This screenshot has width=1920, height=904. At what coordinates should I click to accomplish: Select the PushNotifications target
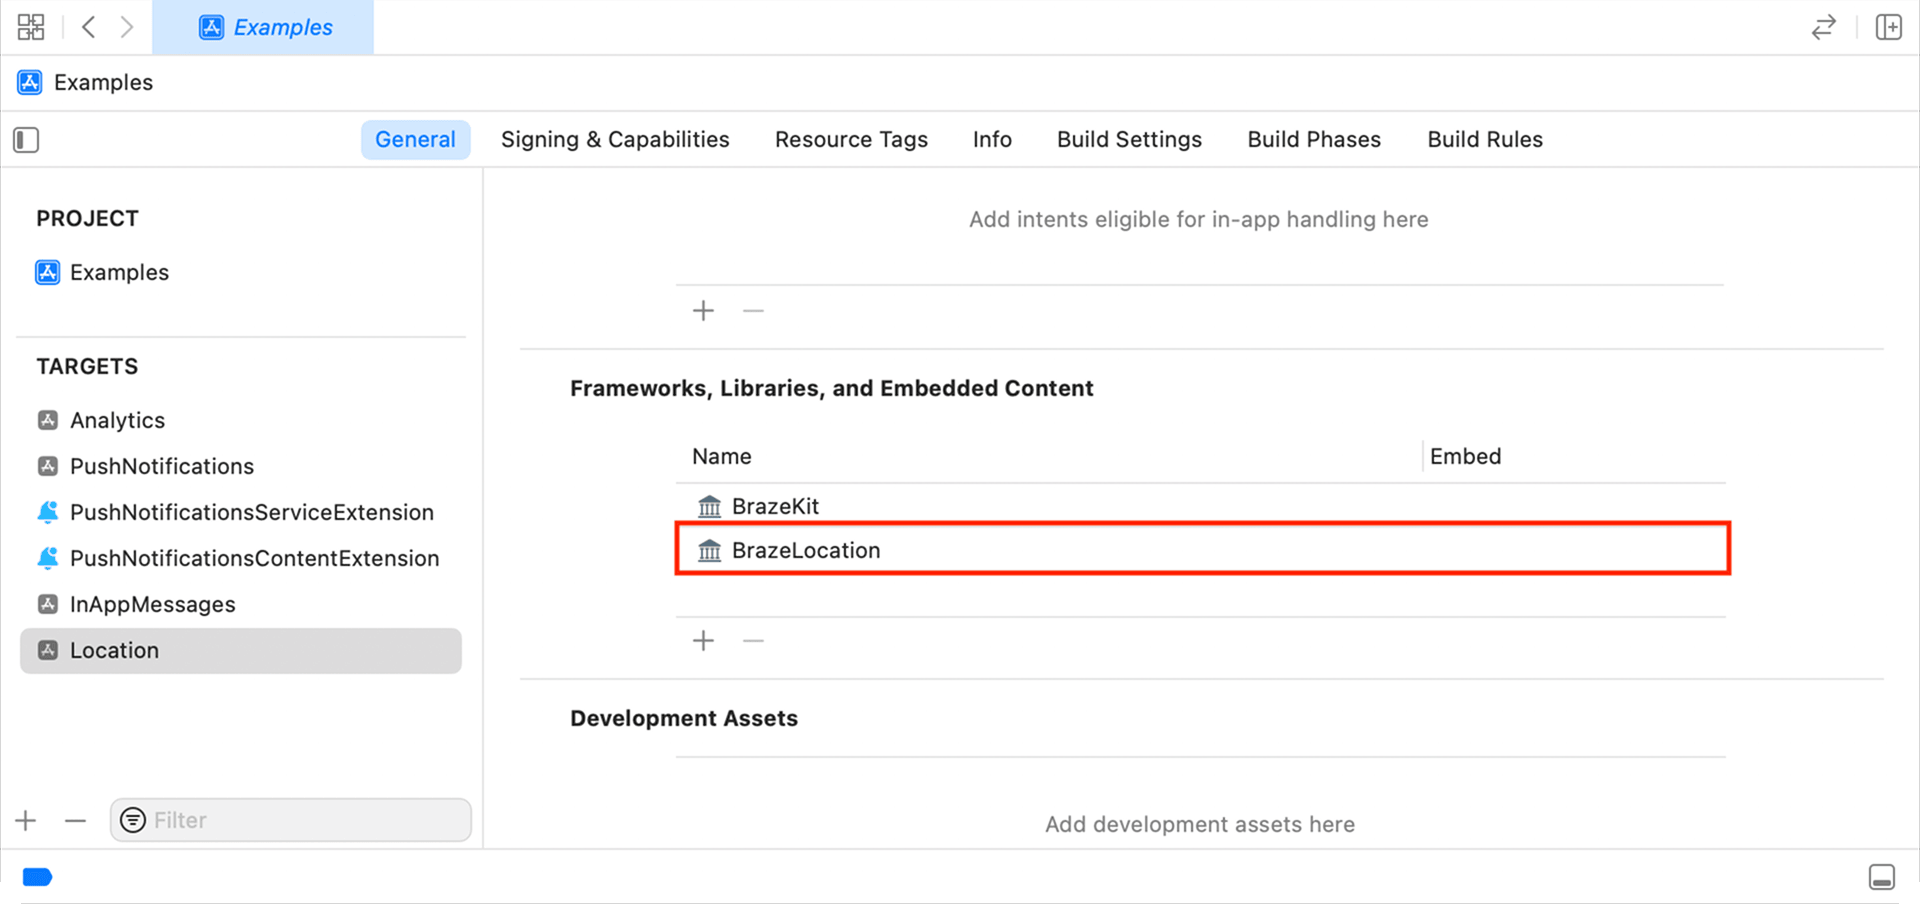click(x=240, y=466)
